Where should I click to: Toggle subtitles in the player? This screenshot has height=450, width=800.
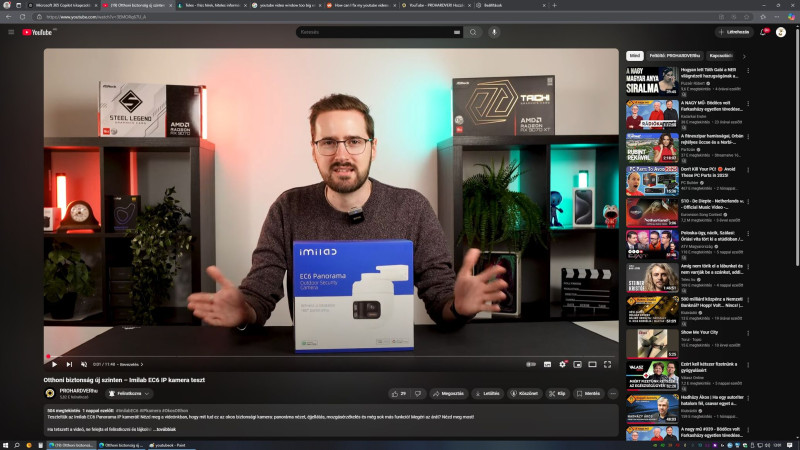coord(547,364)
